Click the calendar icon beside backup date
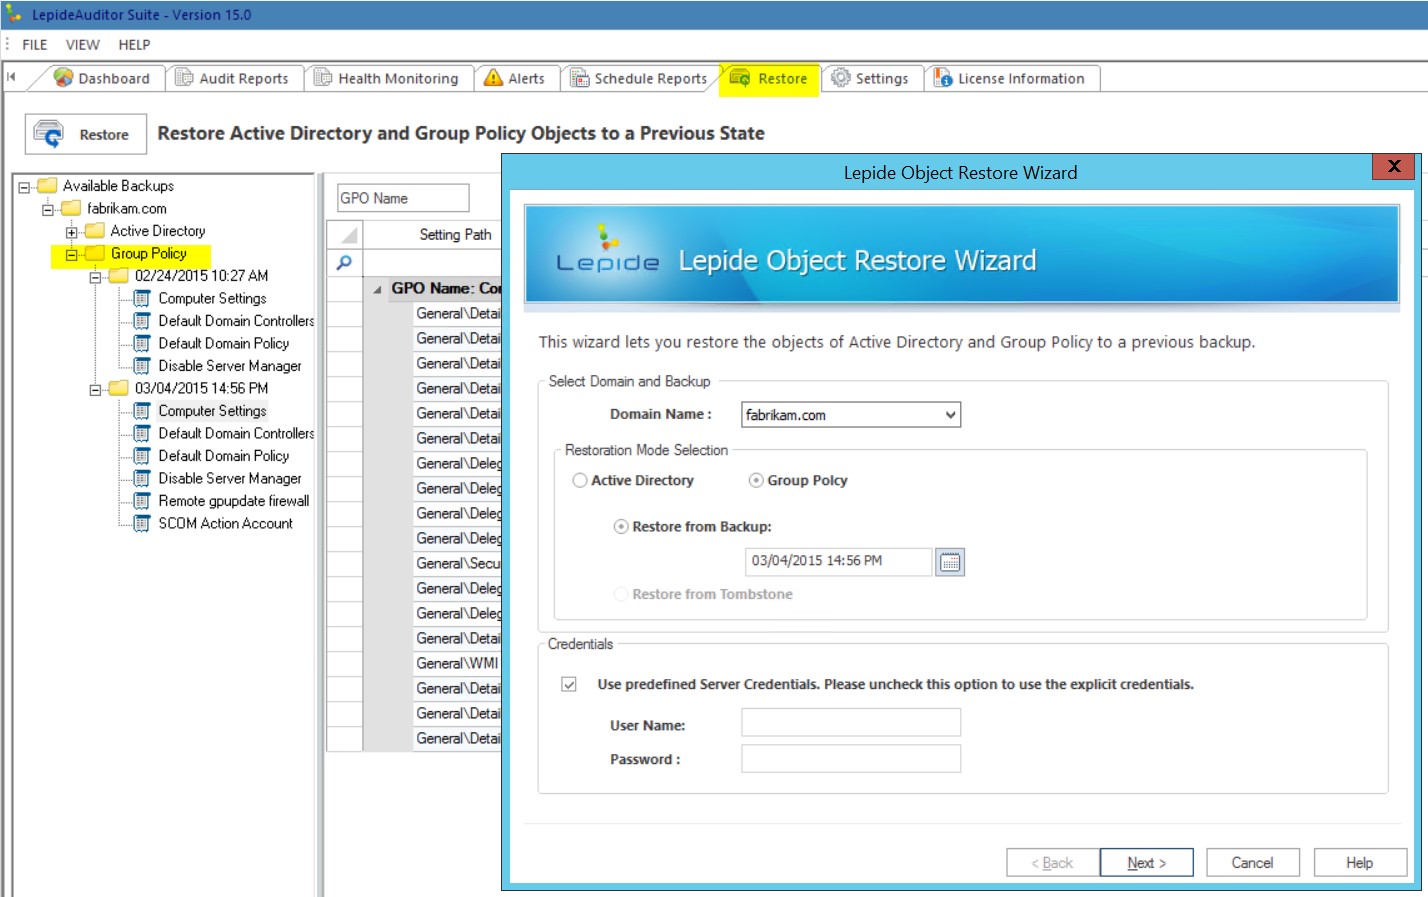This screenshot has height=897, width=1428. [950, 562]
